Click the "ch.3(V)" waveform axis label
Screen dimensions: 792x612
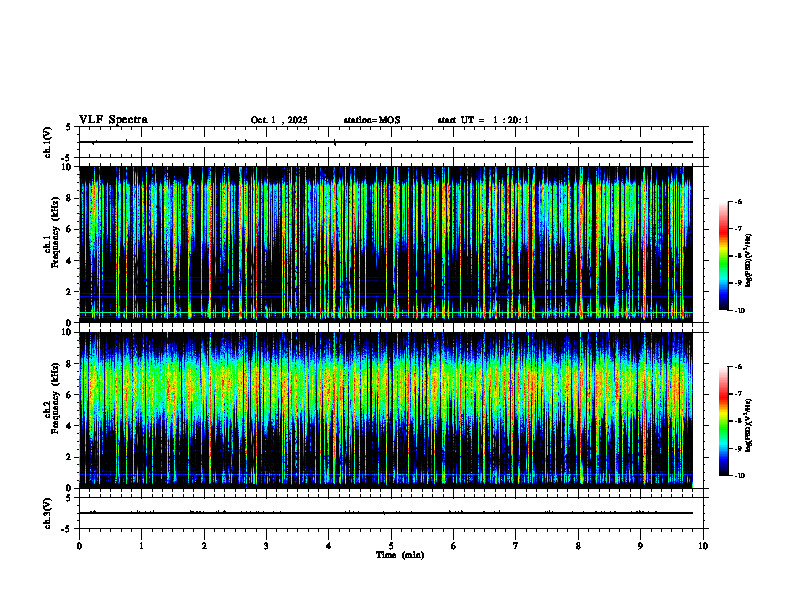point(47,513)
